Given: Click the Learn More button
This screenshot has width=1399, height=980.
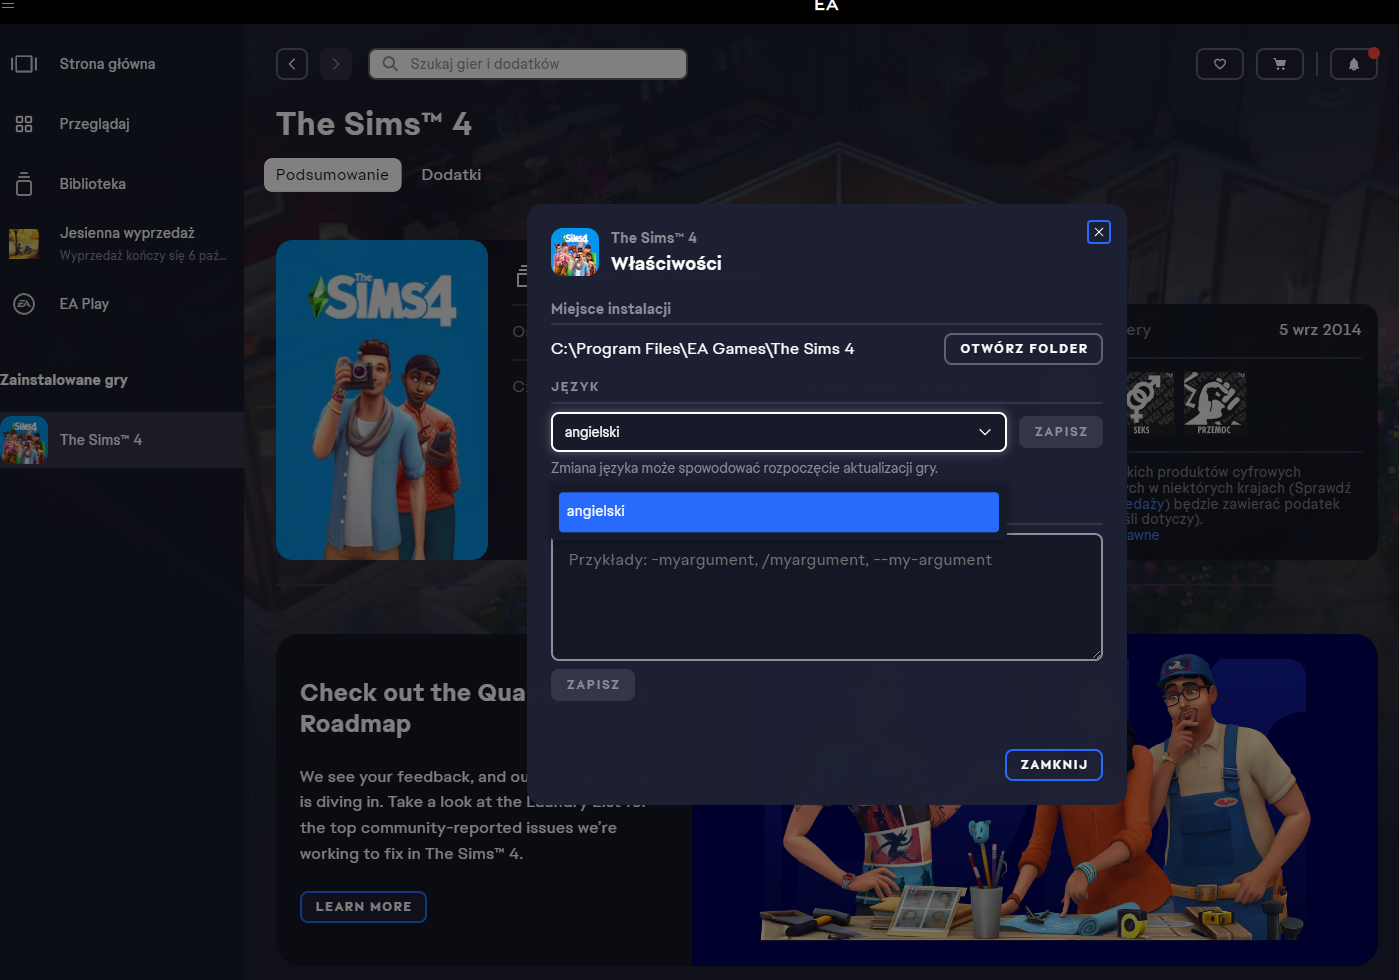Looking at the screenshot, I should (x=363, y=907).
